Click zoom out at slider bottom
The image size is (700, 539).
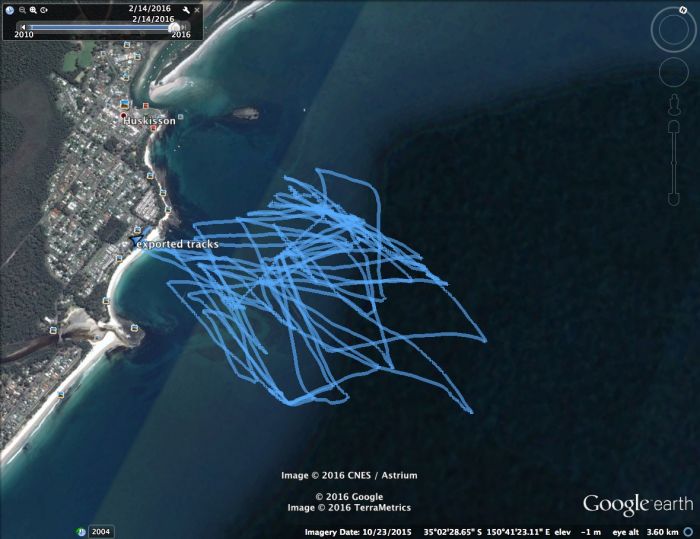click(674, 199)
